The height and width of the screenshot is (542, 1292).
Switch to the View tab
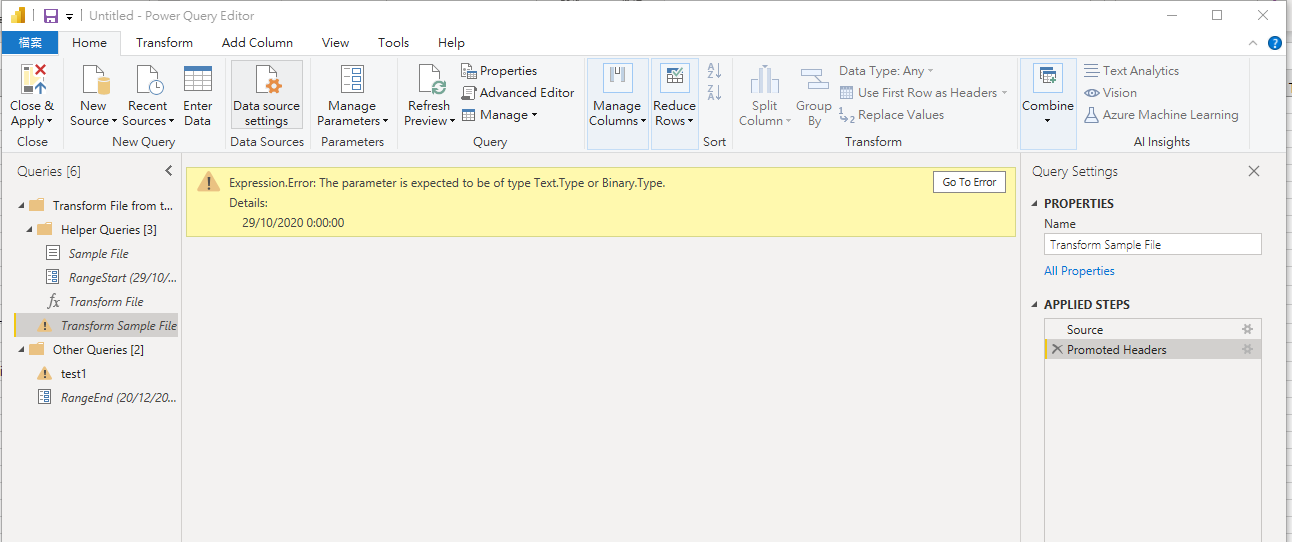pos(335,43)
